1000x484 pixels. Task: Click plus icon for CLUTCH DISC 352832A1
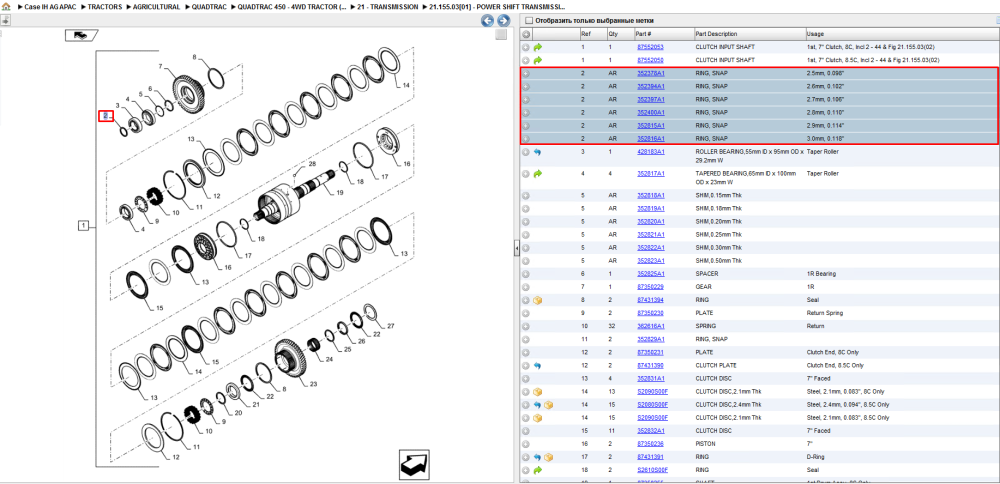click(526, 431)
